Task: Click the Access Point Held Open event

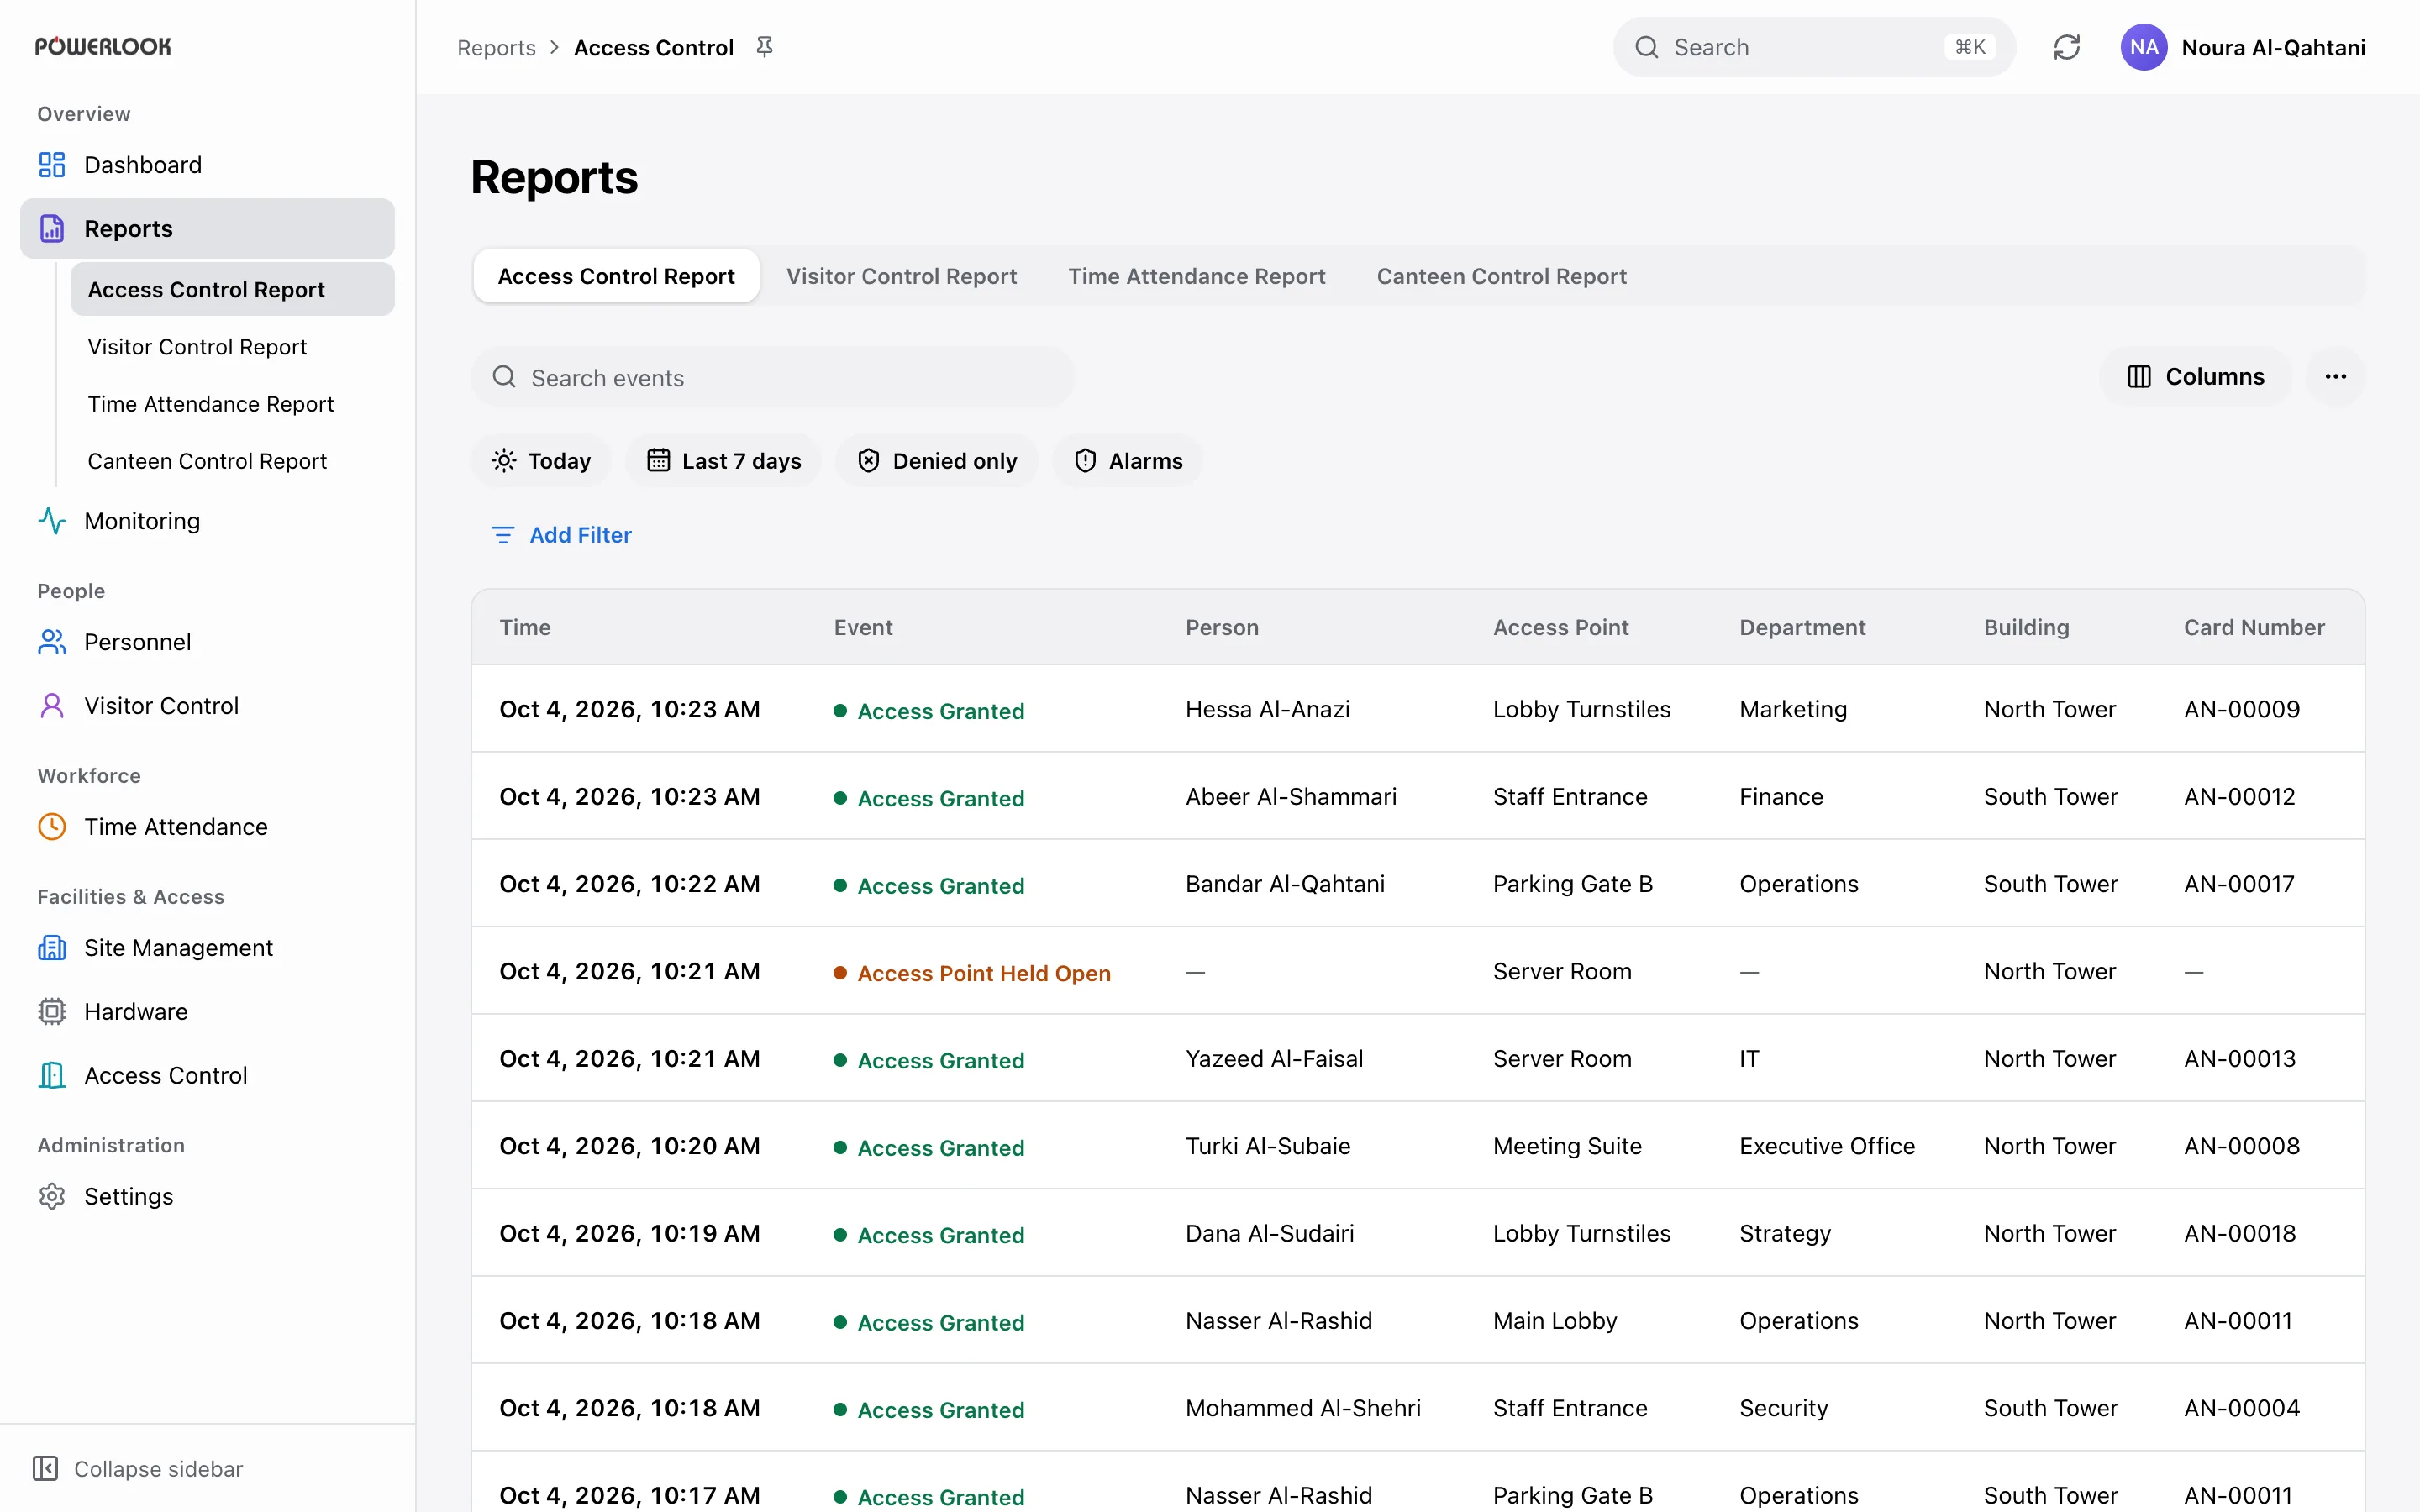Action: coord(972,973)
